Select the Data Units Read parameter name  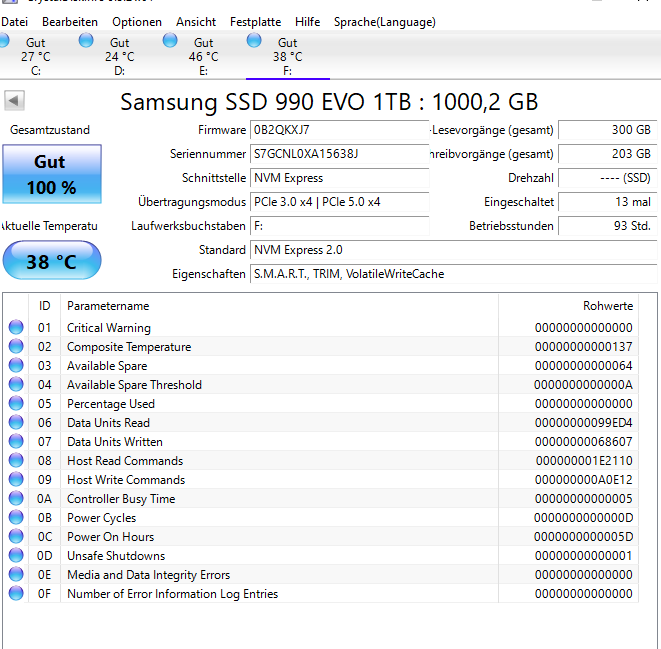[x=108, y=423]
